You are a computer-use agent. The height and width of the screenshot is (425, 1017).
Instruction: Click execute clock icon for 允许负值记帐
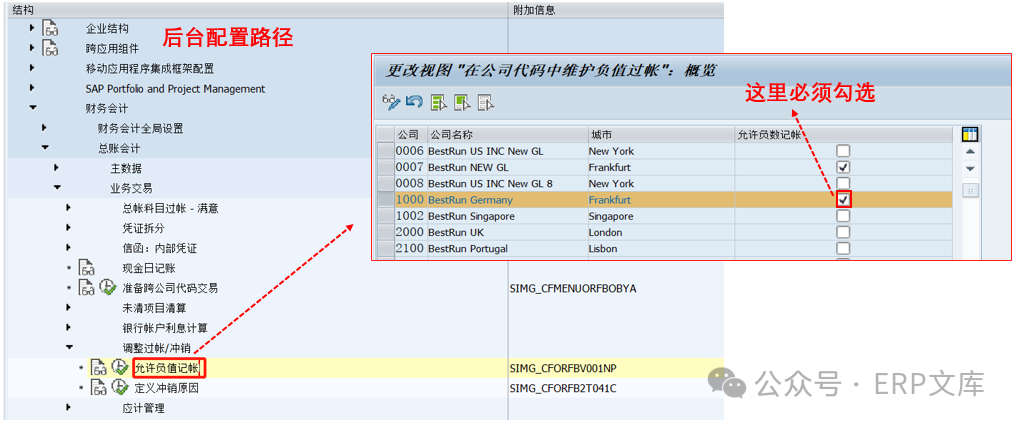pyautogui.click(x=119, y=368)
